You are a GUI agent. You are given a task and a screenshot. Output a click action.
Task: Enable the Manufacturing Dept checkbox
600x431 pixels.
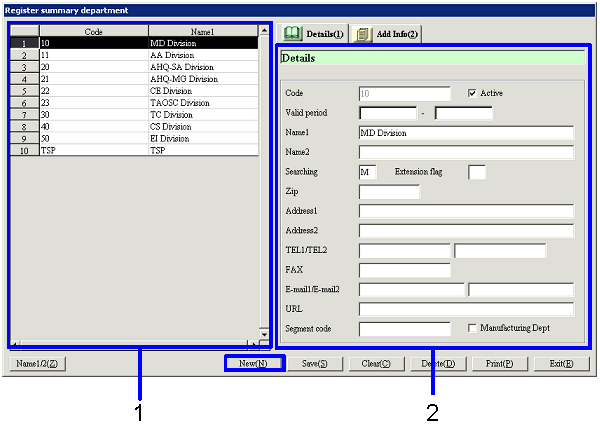pos(473,328)
